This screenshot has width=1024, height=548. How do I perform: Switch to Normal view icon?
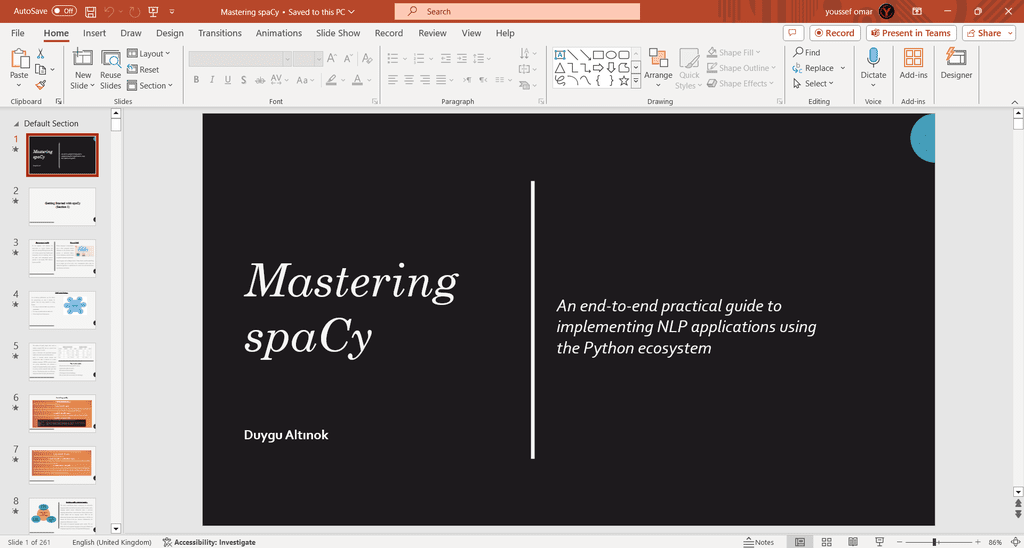(x=800, y=542)
